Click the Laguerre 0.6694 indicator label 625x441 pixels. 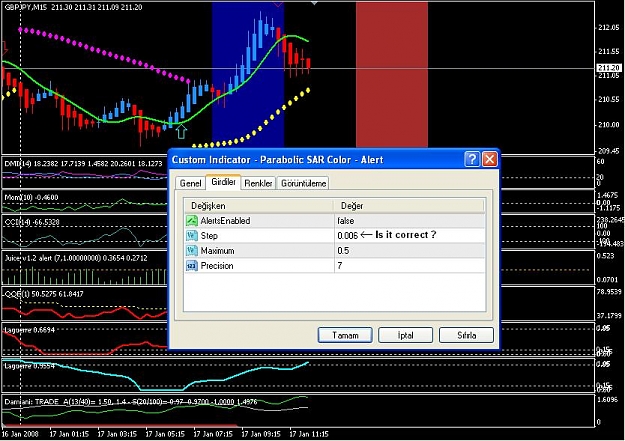[29, 330]
